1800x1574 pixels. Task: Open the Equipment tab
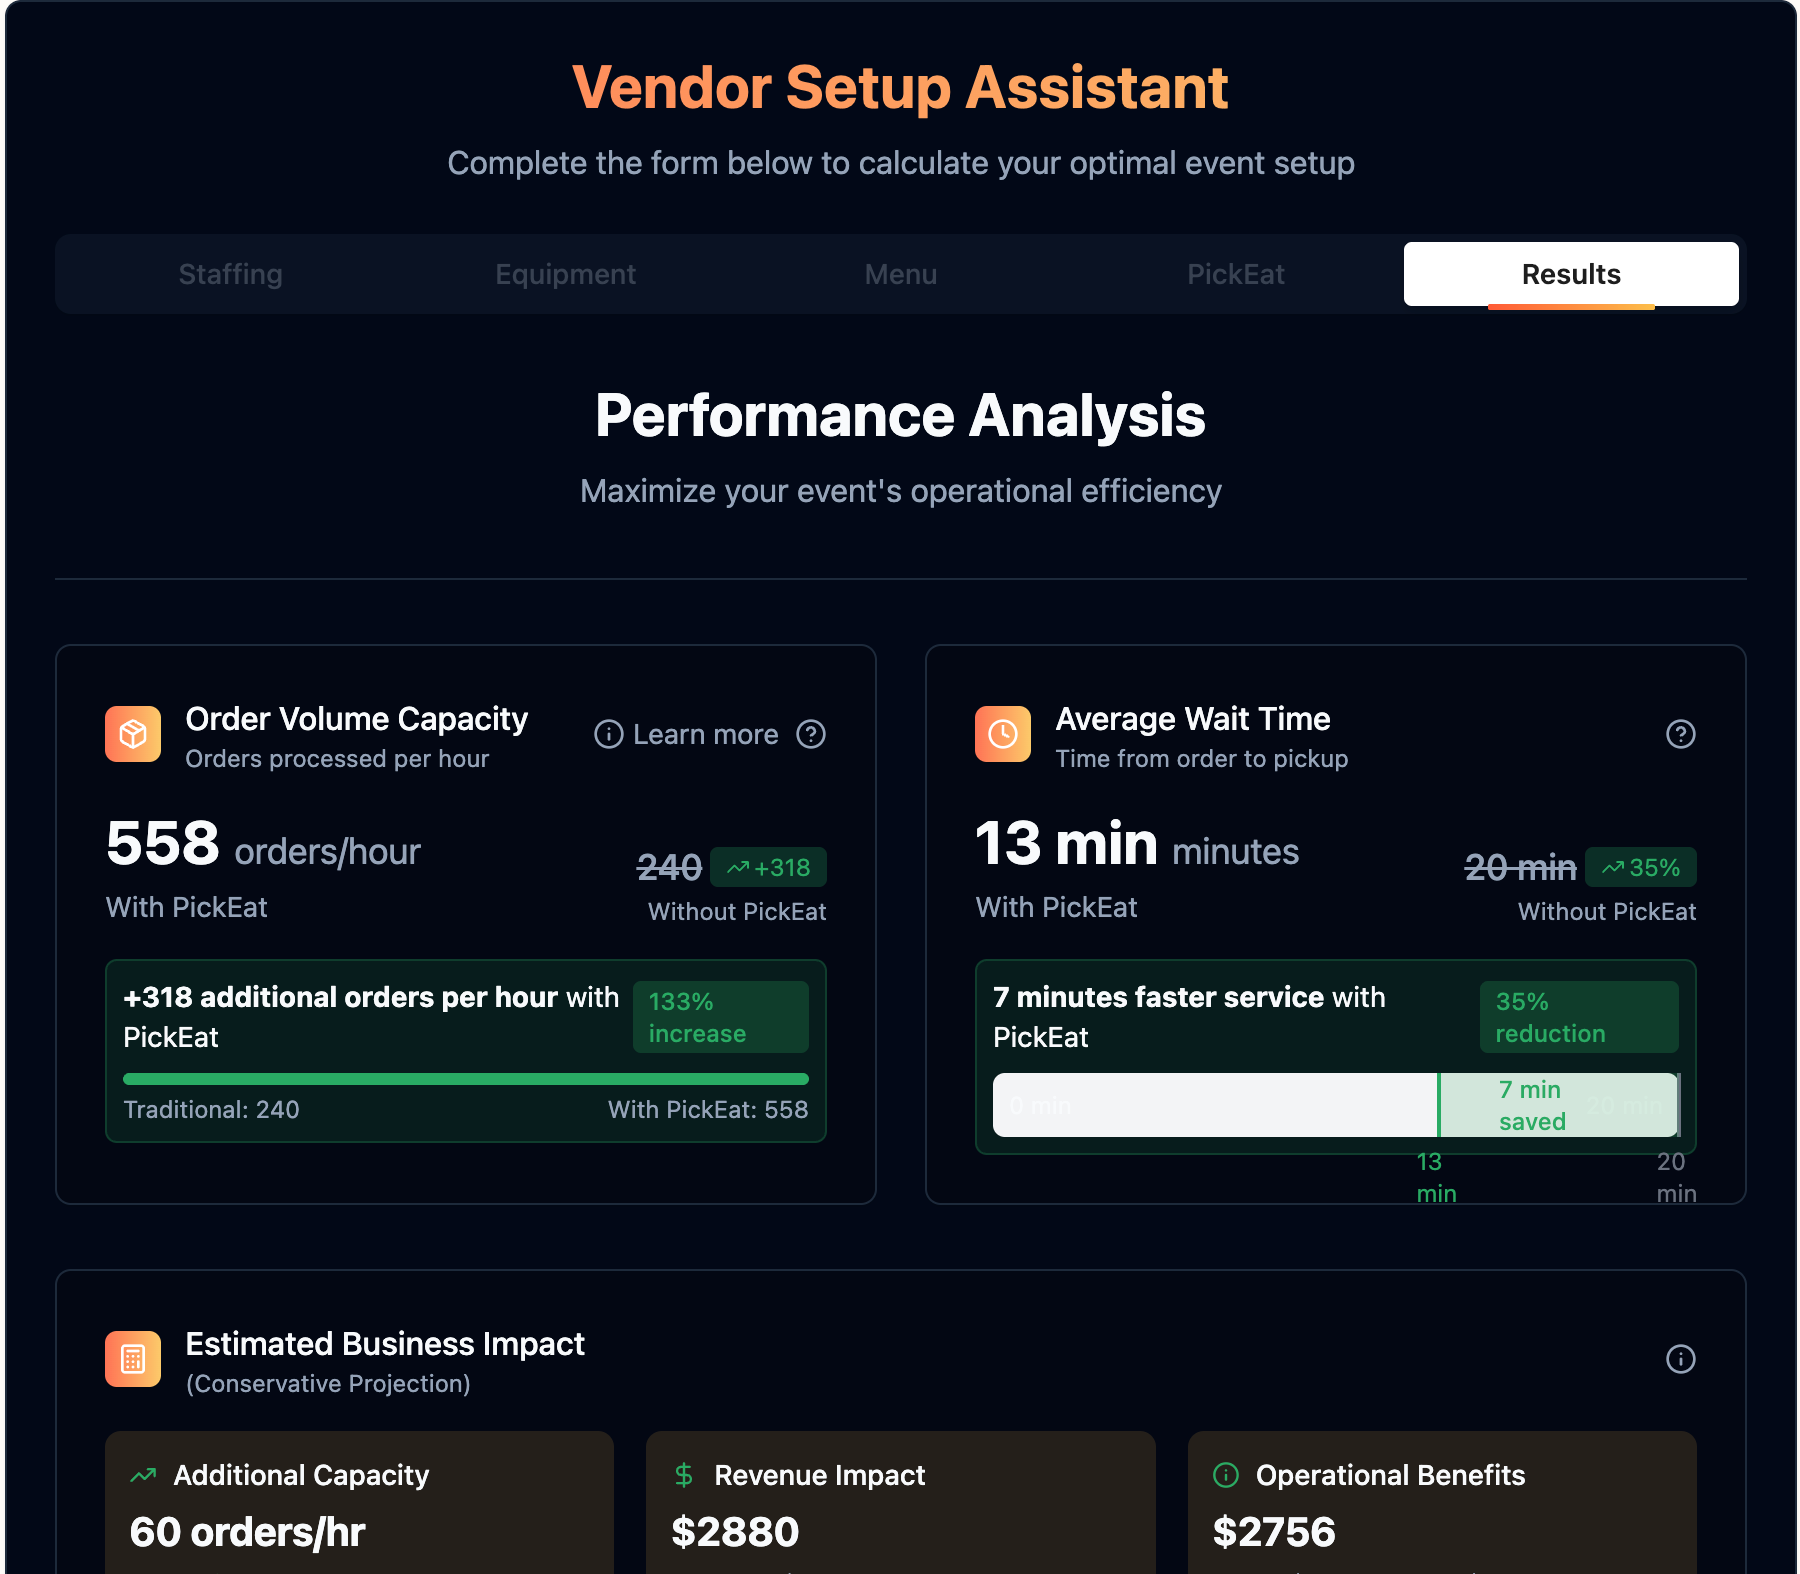pos(565,274)
